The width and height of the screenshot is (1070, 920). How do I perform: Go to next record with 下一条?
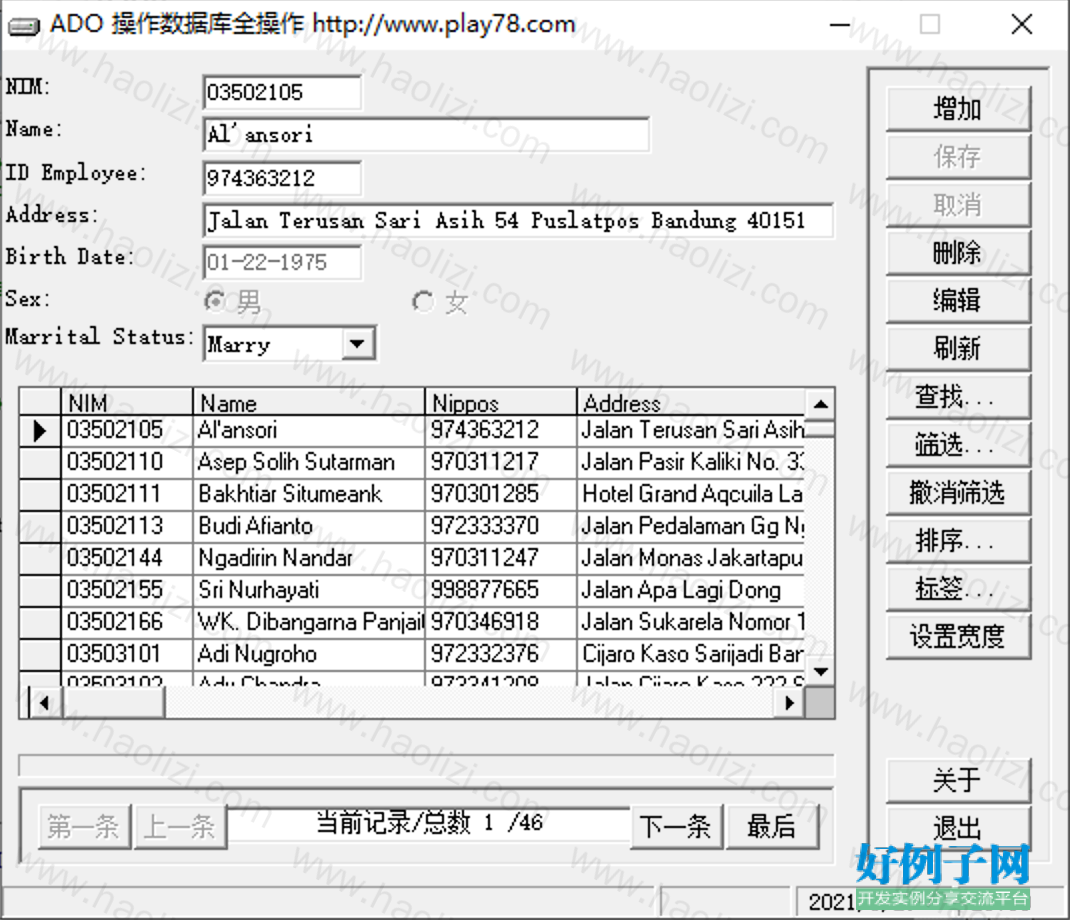click(x=676, y=827)
